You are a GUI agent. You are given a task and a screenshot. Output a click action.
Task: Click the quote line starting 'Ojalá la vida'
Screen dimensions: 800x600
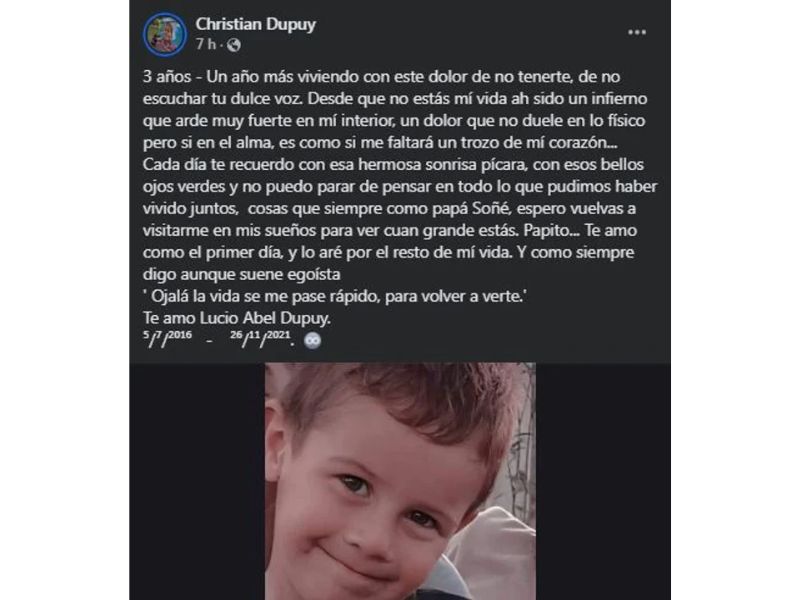coord(335,296)
